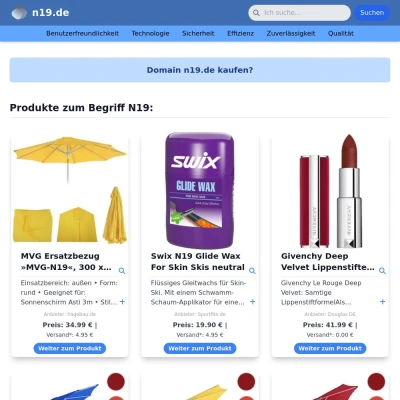
Task: Expand Swix Glide Wax description plus icon
Action: (253, 302)
